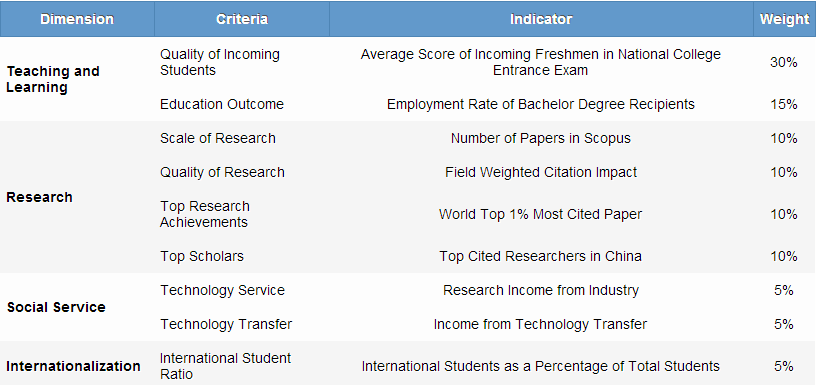Click the International Student Ratio criteria
Viewport: 816px width, 385px height.
click(x=225, y=366)
